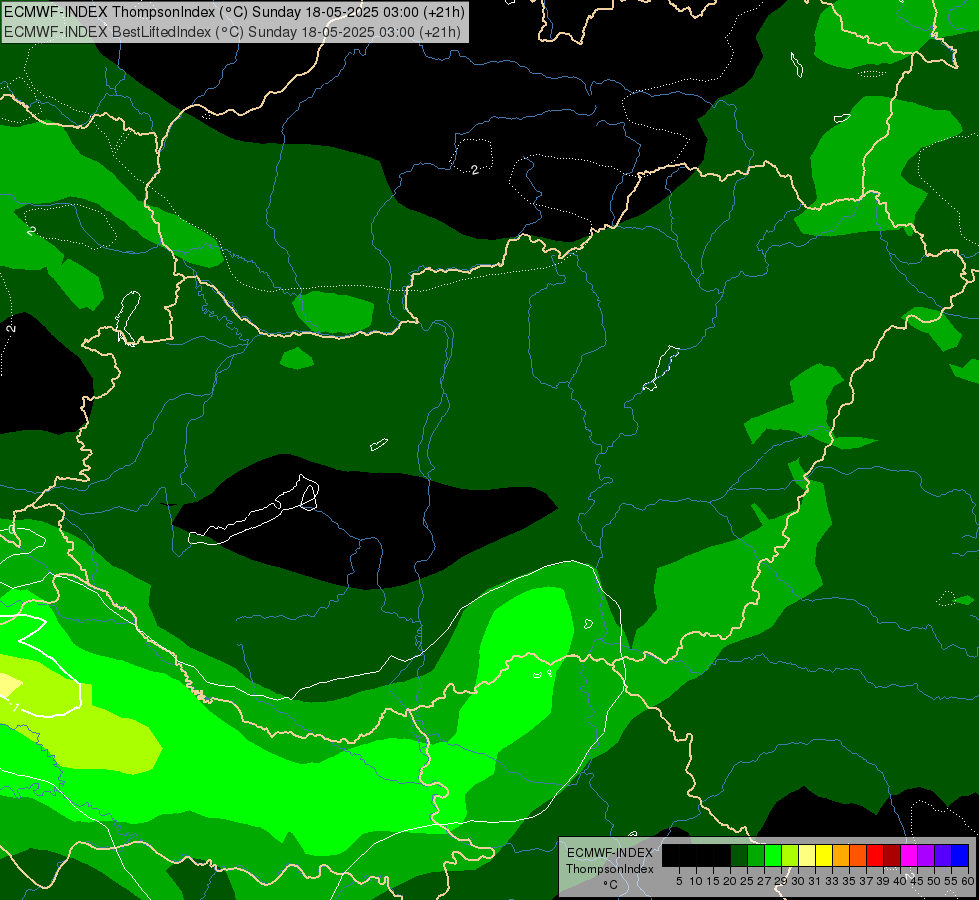
Task: Click the legend scale value "50"
Action: [934, 881]
